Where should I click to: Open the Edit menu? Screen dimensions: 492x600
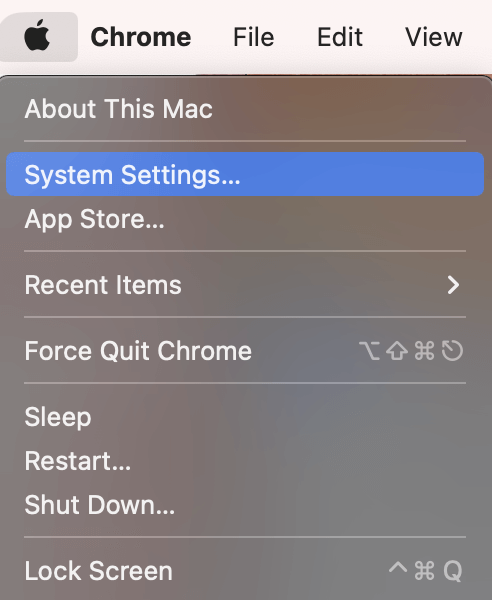tap(340, 37)
